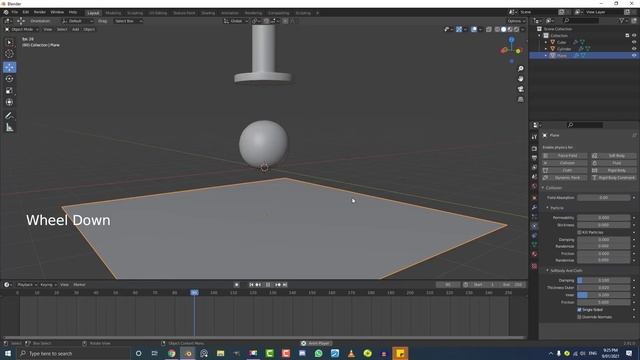640x360 pixels.
Task: Click the viewport zoom magnifier icon
Action: [x=520, y=69]
